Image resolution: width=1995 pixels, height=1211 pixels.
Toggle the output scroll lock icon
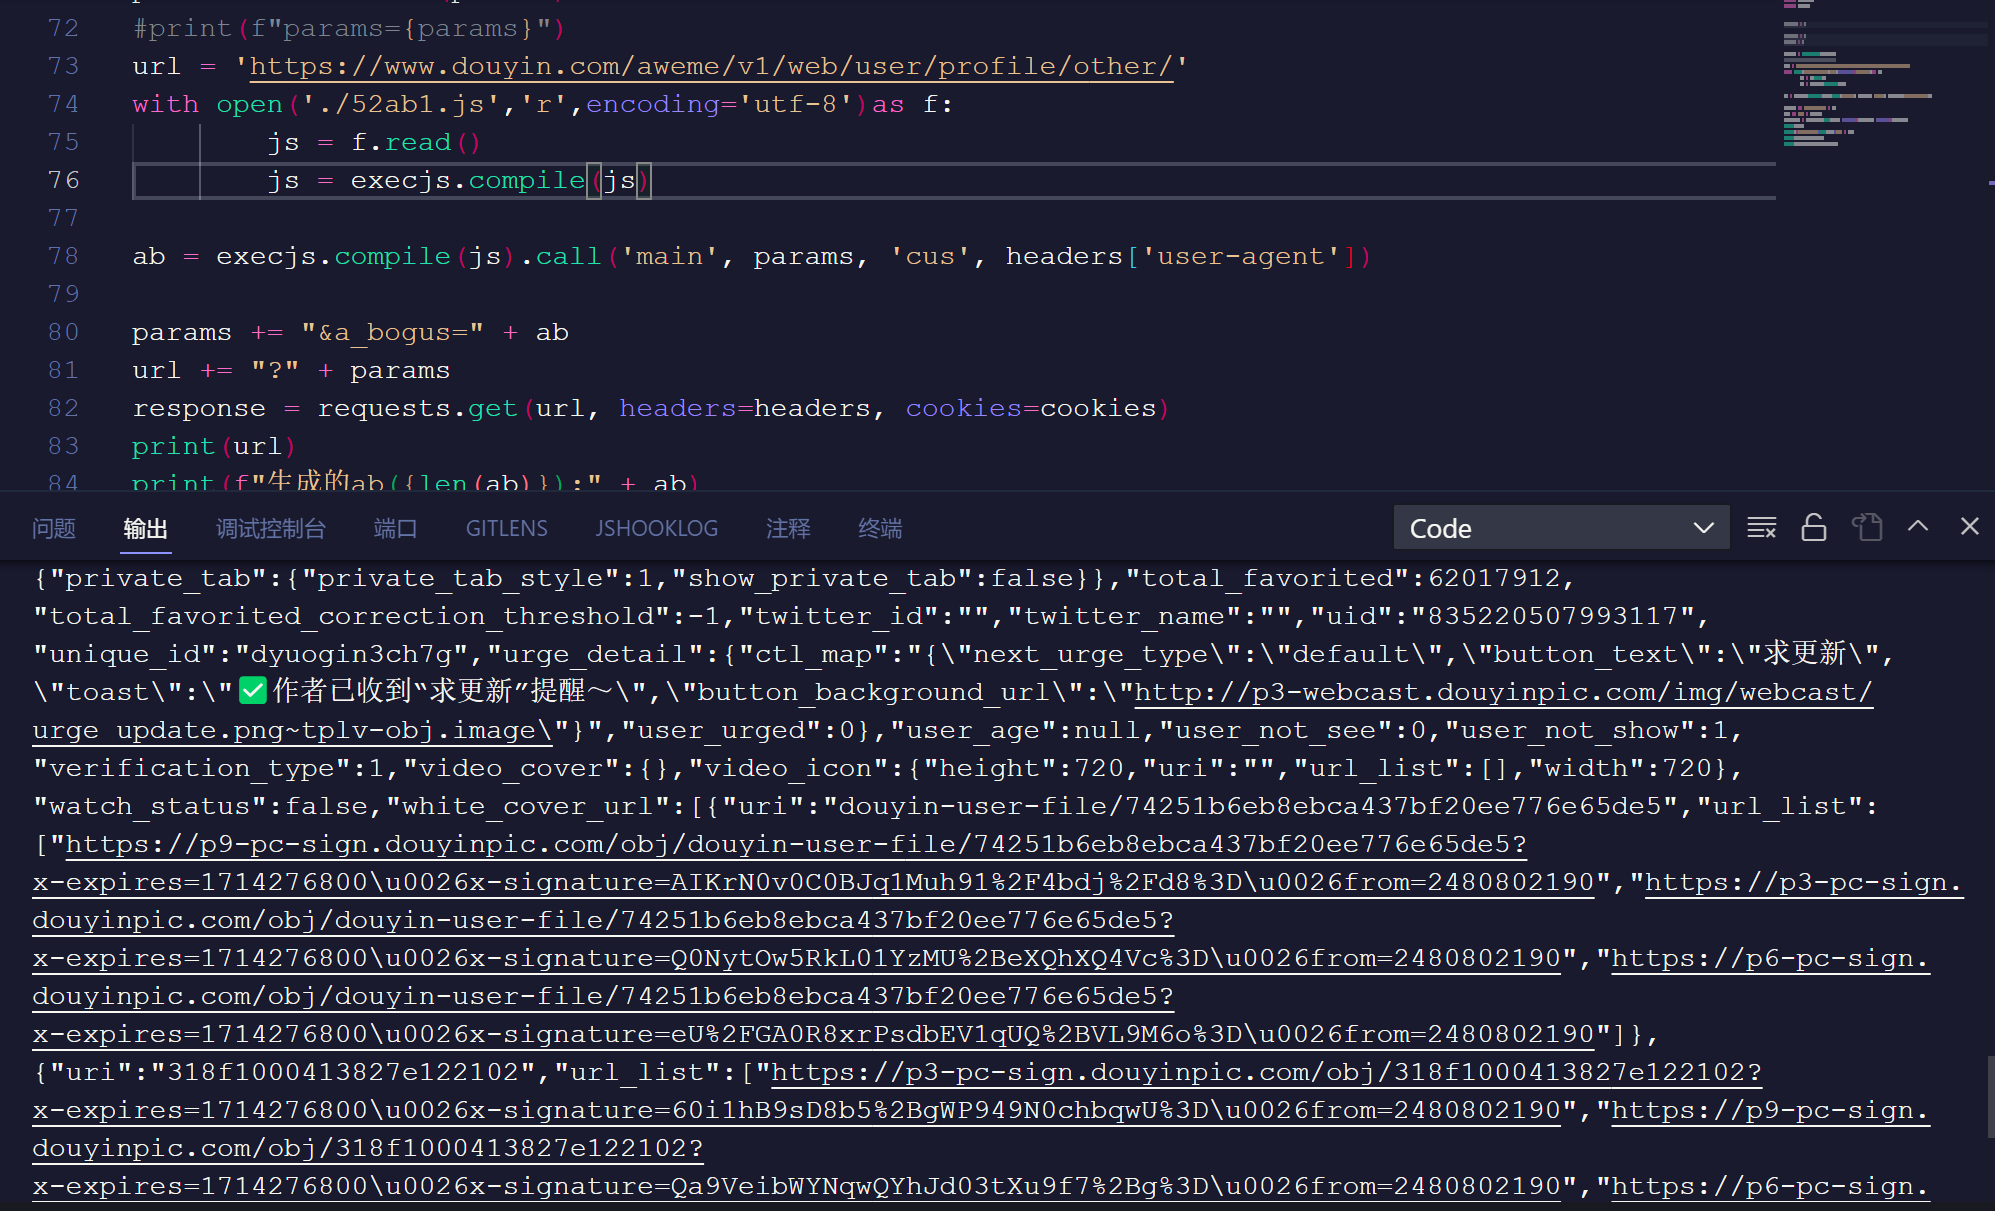tap(1814, 527)
